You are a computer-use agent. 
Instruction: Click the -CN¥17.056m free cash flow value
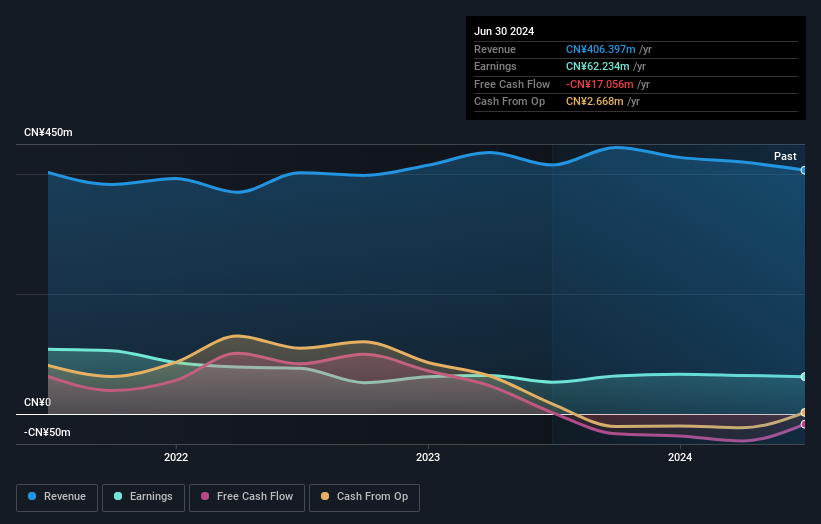pyautogui.click(x=600, y=84)
